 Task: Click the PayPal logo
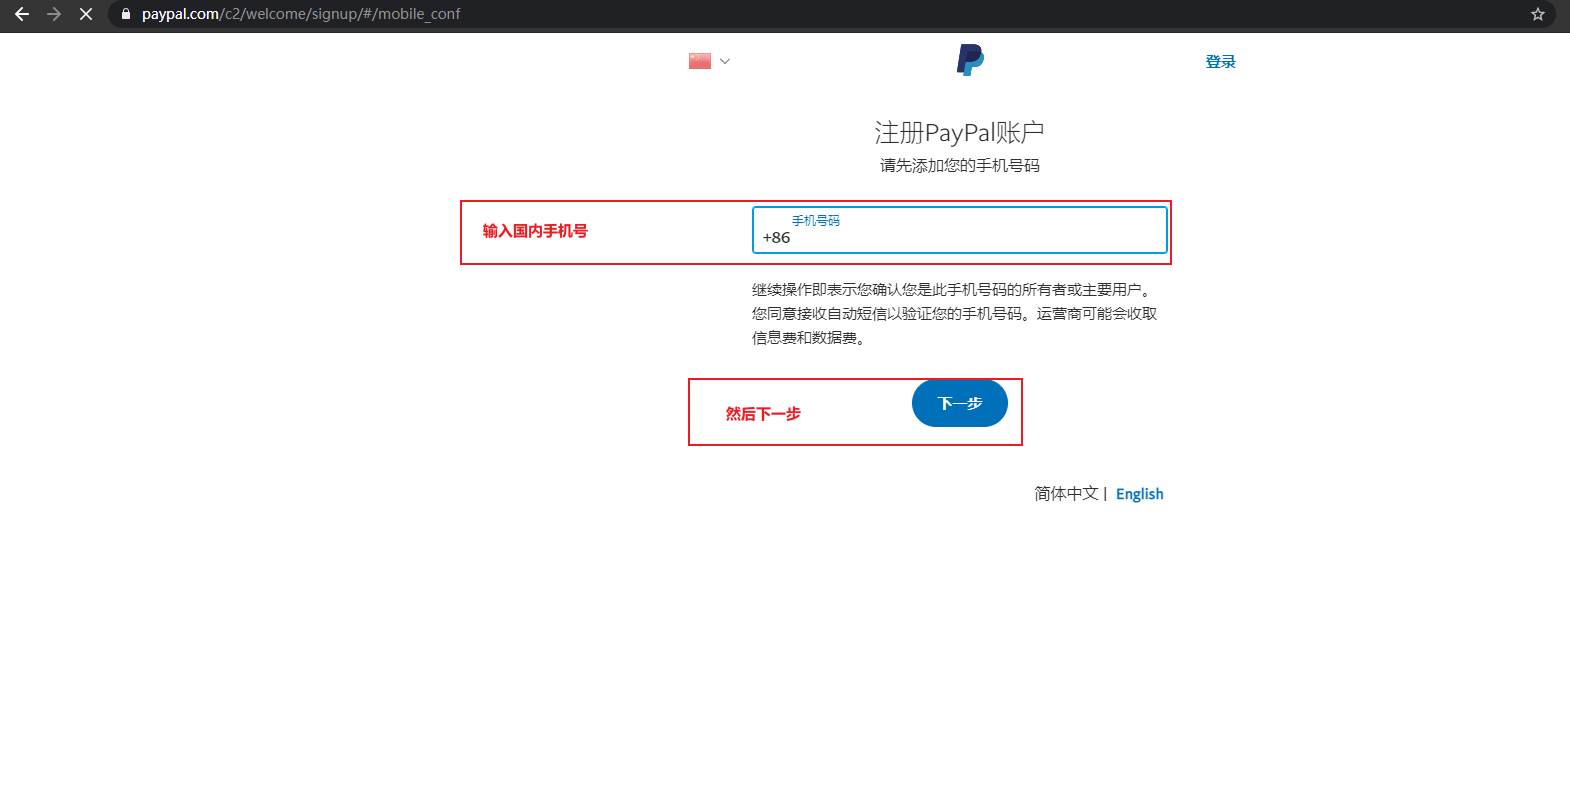click(970, 60)
